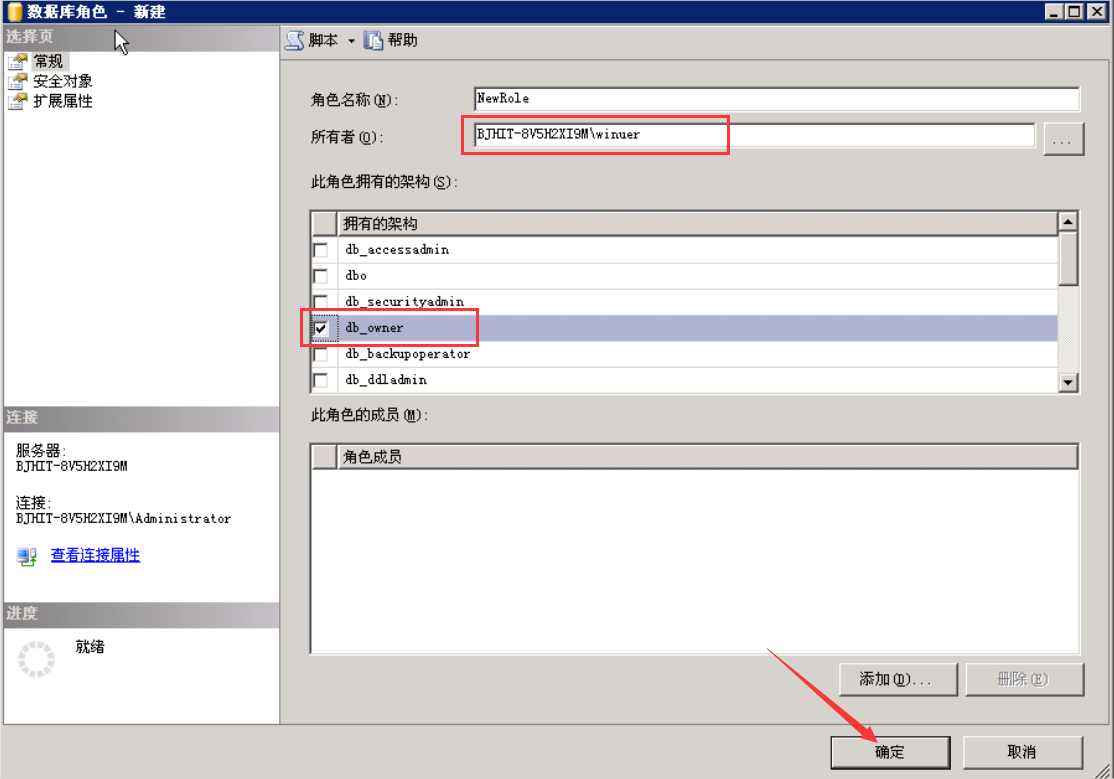Select the db_securityadmin row text
This screenshot has height=779, width=1114.
(404, 302)
